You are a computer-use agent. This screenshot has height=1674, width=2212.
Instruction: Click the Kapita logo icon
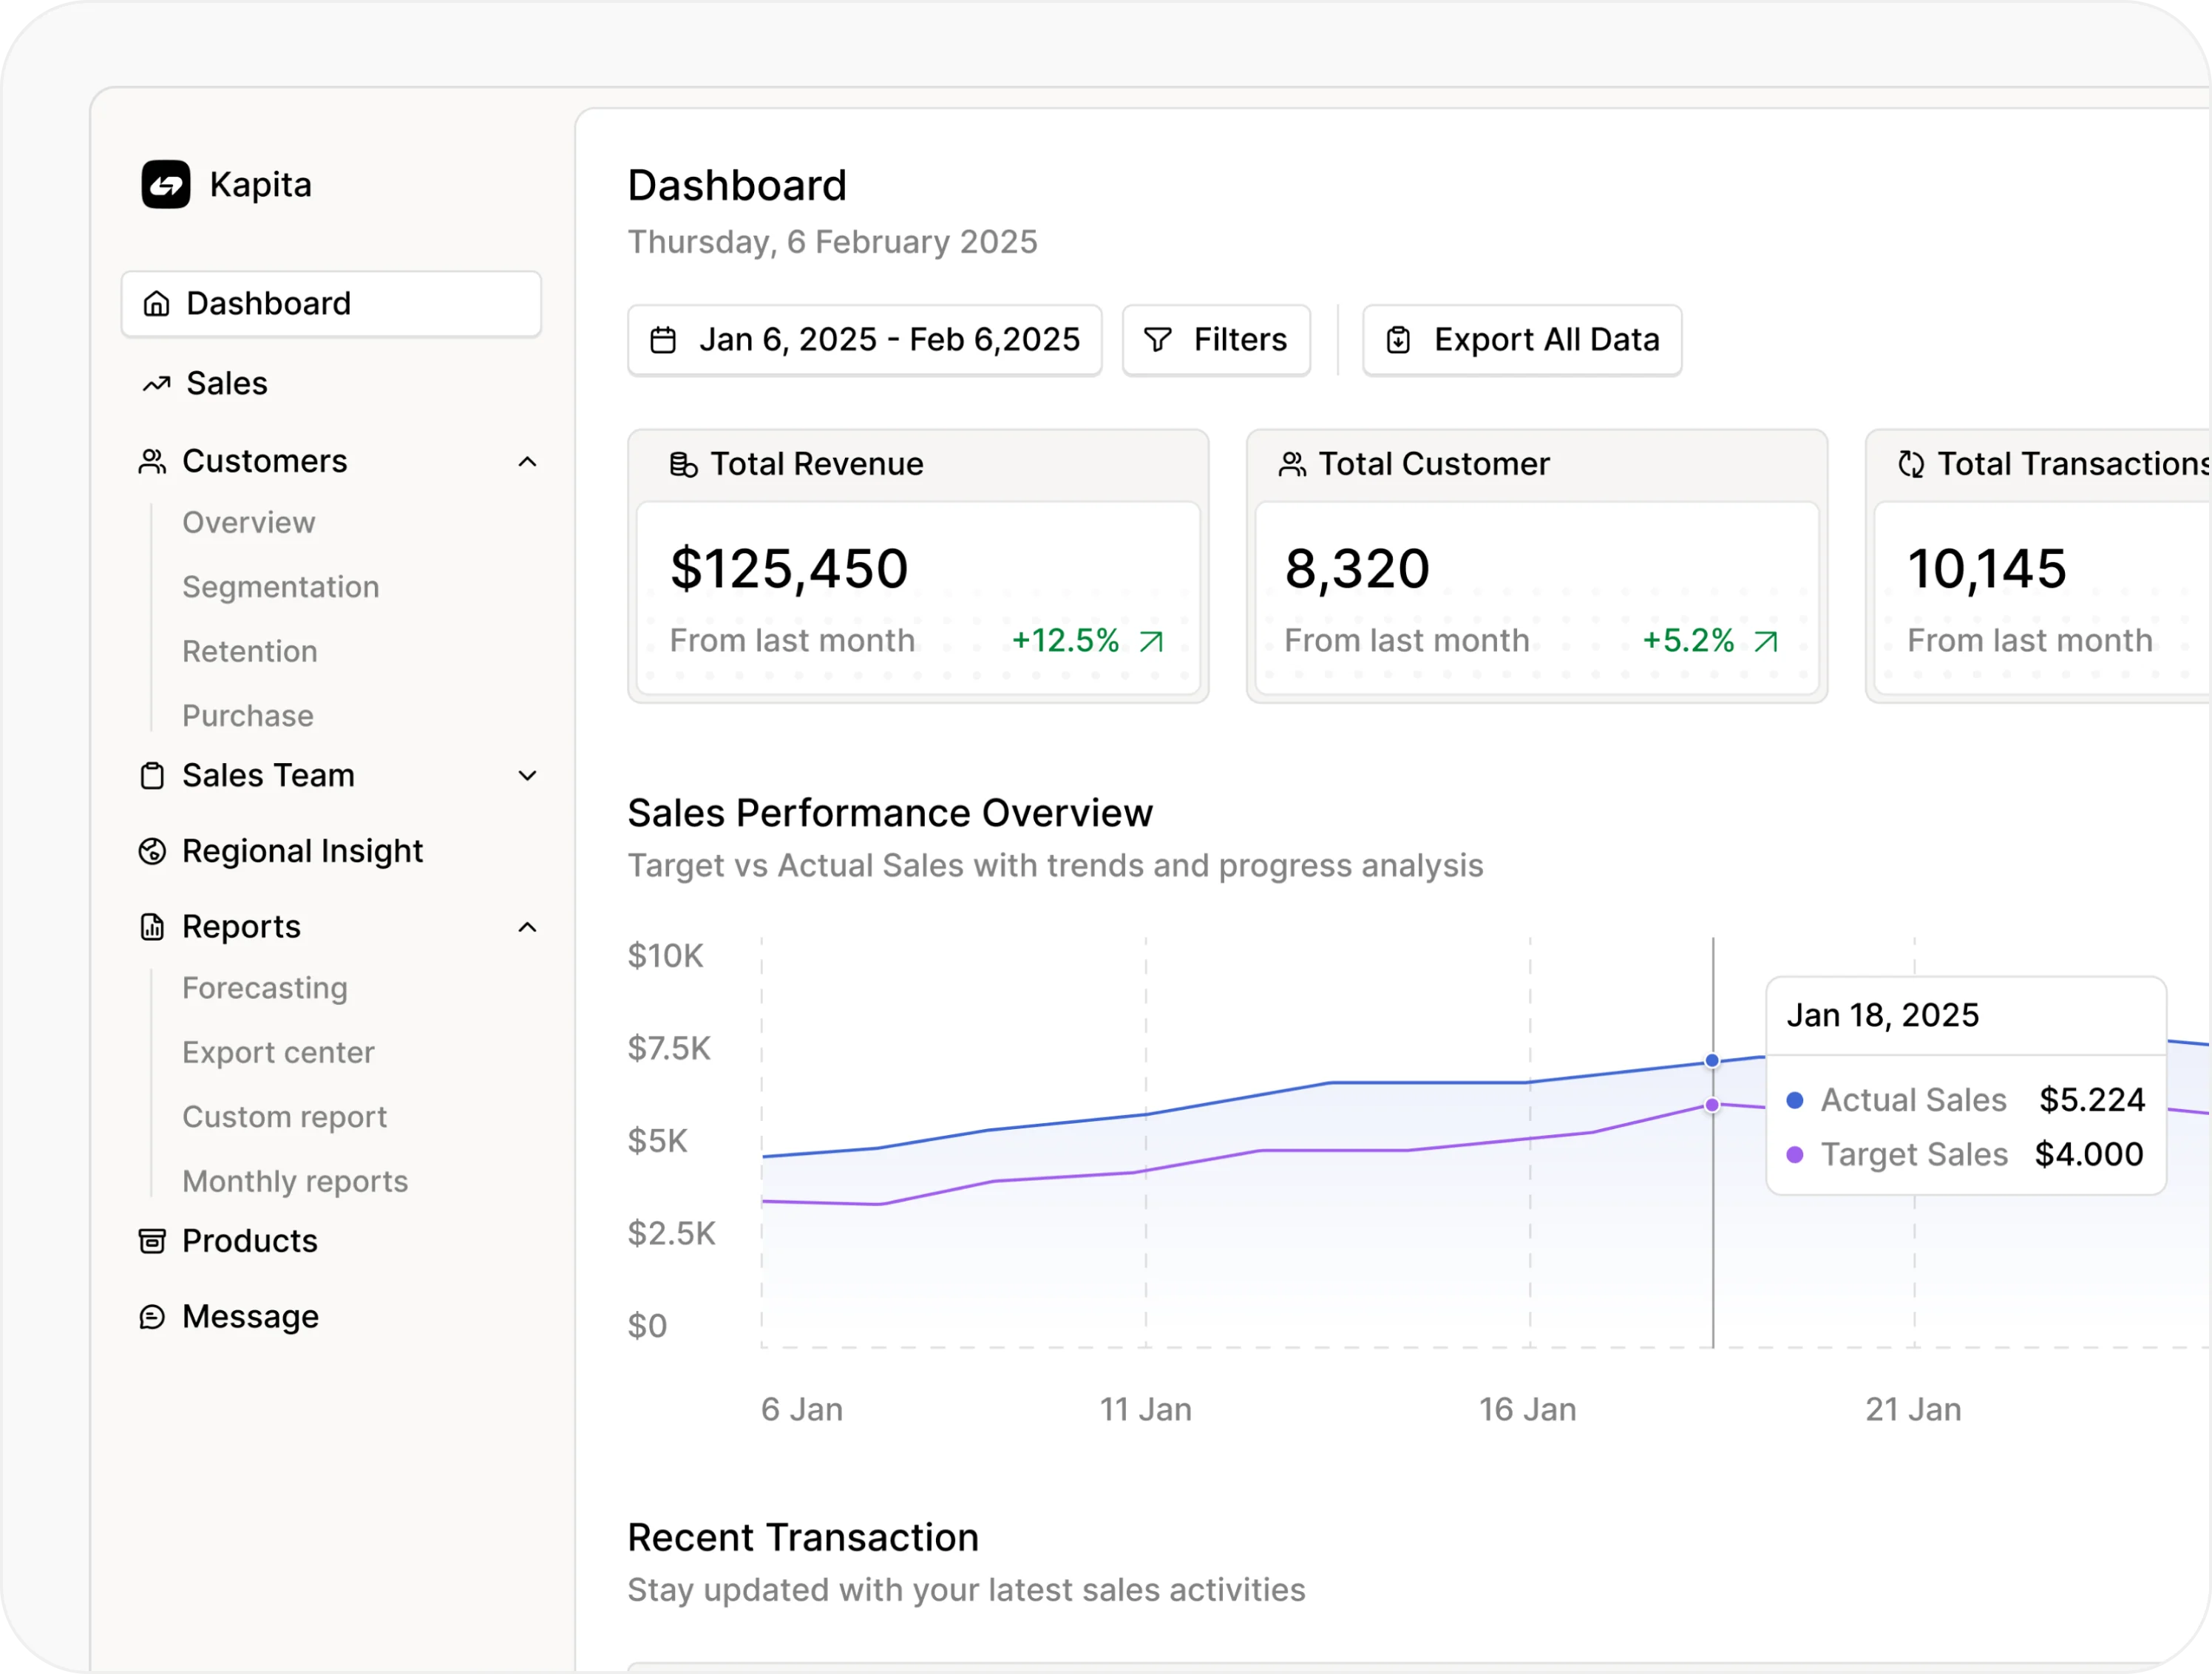pyautogui.click(x=165, y=185)
